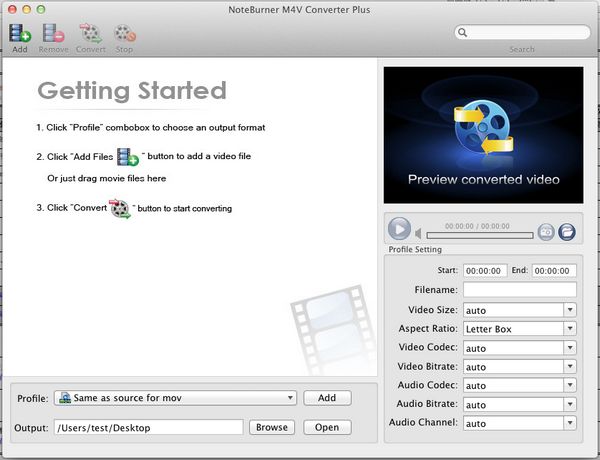Click the Stop toolbar icon
This screenshot has width=600, height=460.
click(x=125, y=33)
